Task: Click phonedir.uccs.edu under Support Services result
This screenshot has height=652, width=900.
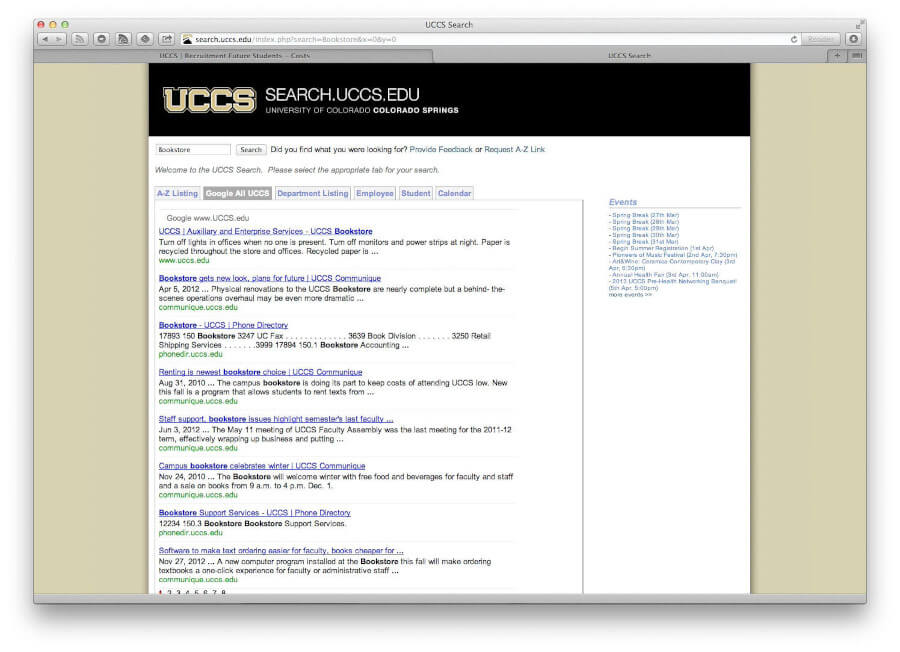Action: coord(191,533)
